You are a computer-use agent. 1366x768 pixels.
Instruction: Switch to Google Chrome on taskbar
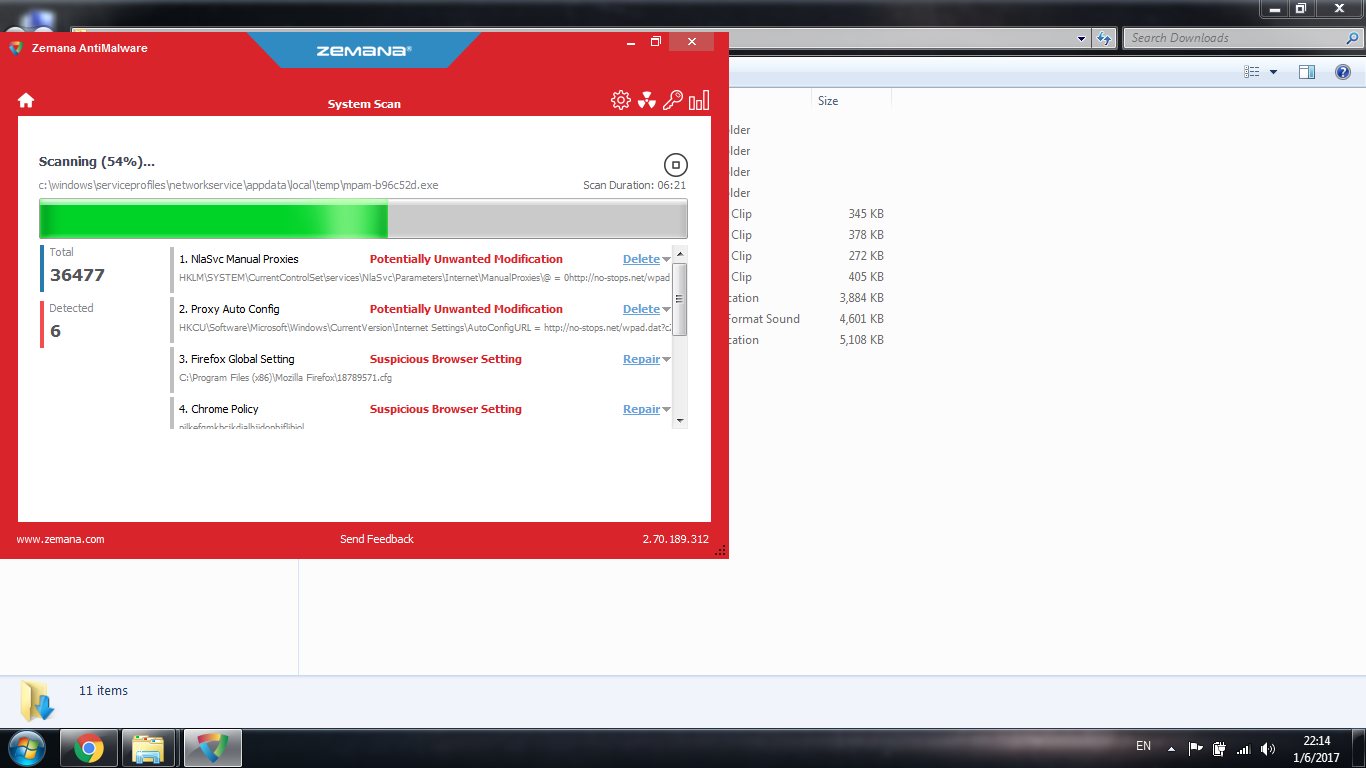tap(89, 748)
